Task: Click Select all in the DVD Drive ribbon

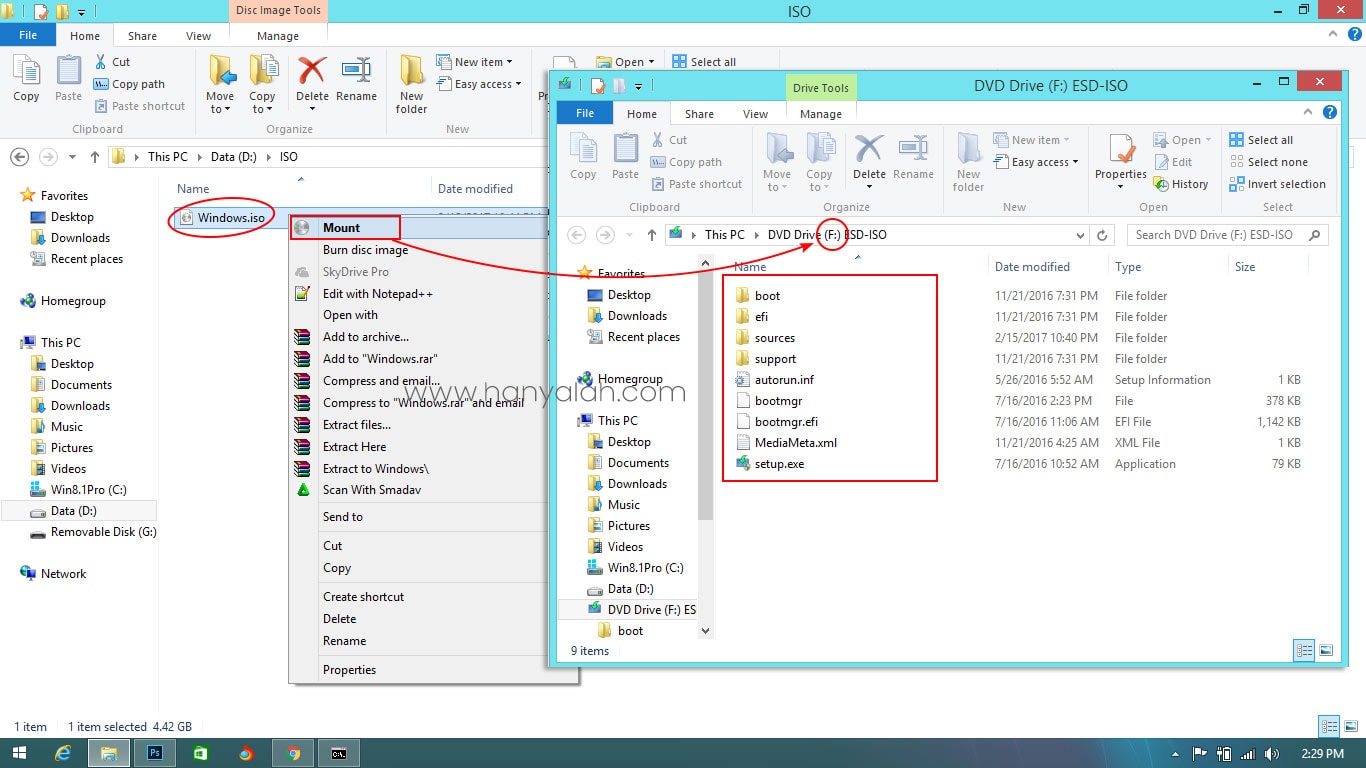Action: coord(1261,140)
